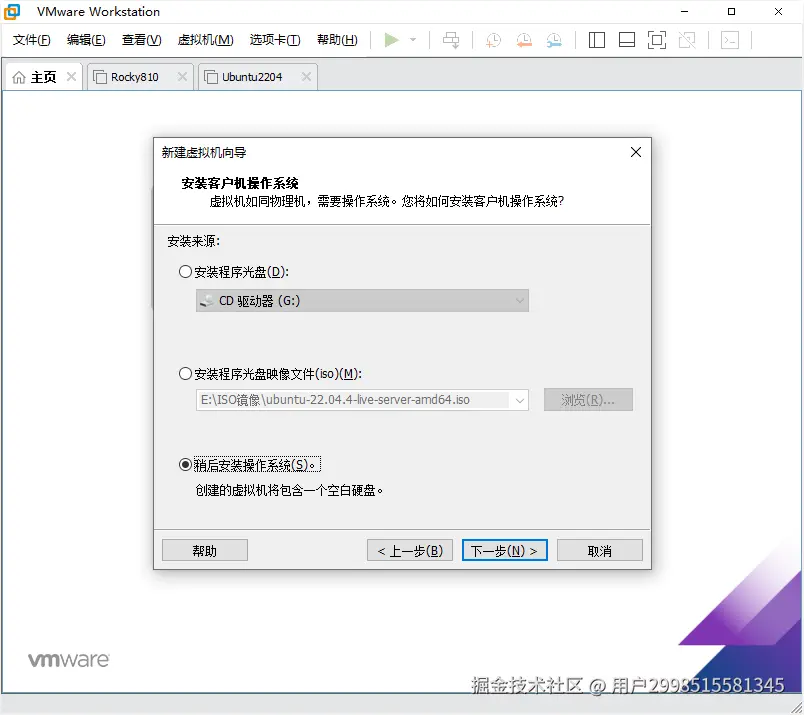
Task: Click the ISO file path input field
Action: point(353,400)
